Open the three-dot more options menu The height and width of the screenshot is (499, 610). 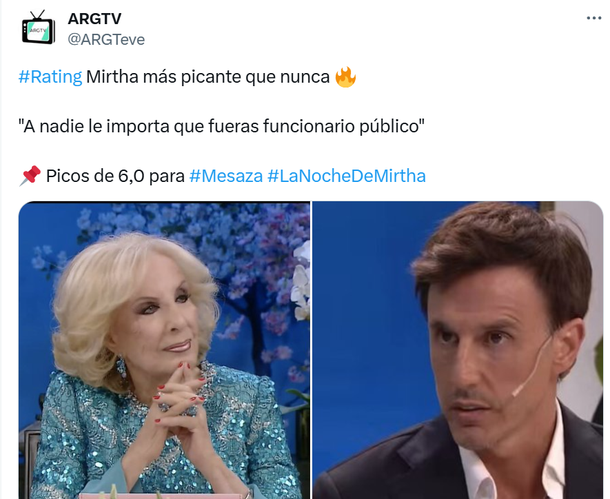coord(594,18)
